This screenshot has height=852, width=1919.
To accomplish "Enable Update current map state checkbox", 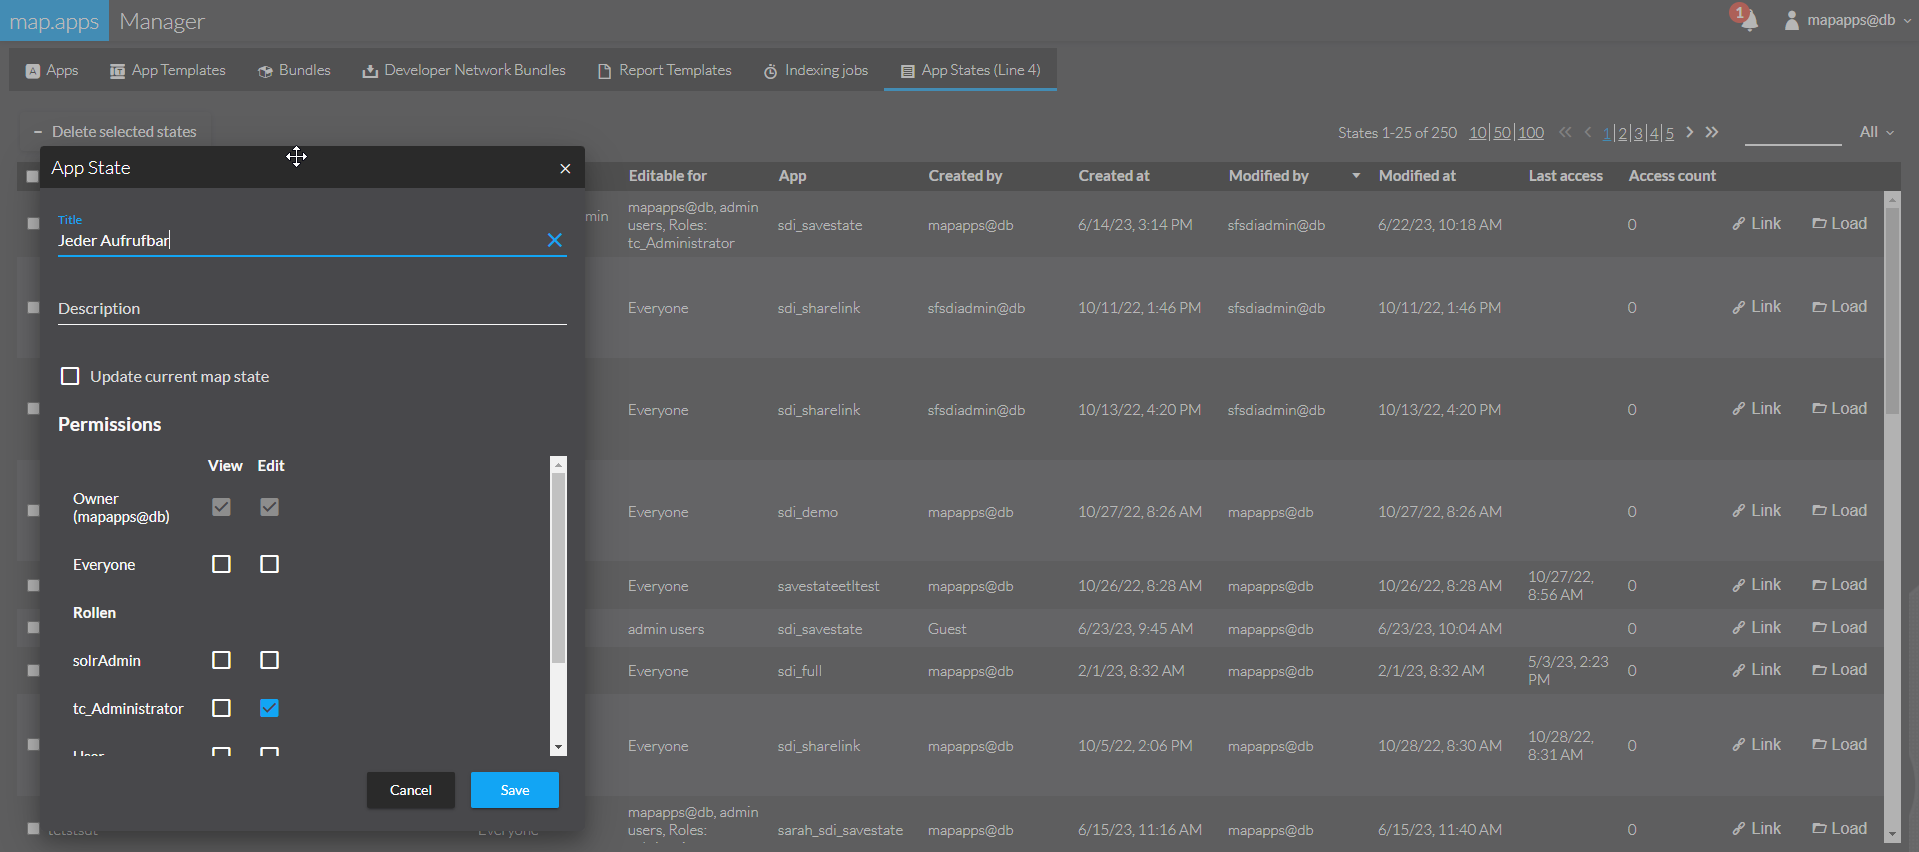I will 70,376.
